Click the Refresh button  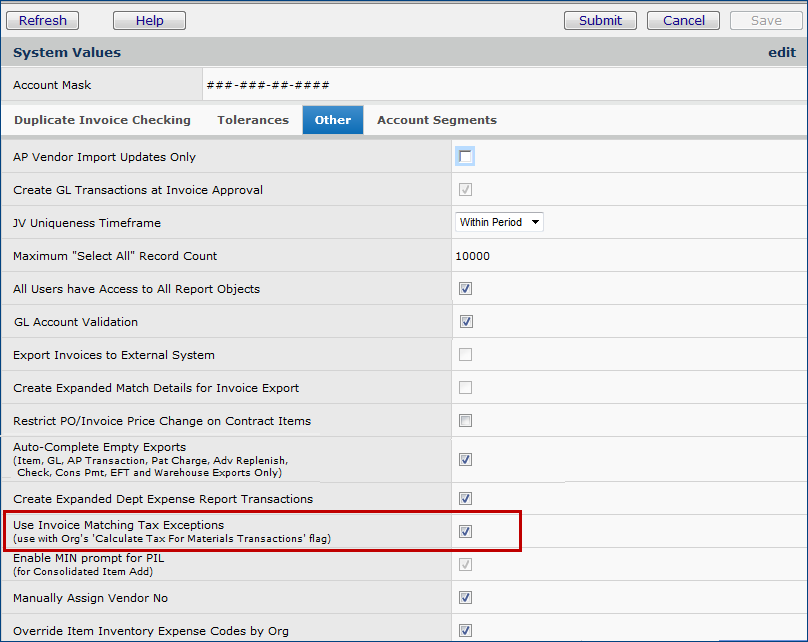[x=43, y=20]
